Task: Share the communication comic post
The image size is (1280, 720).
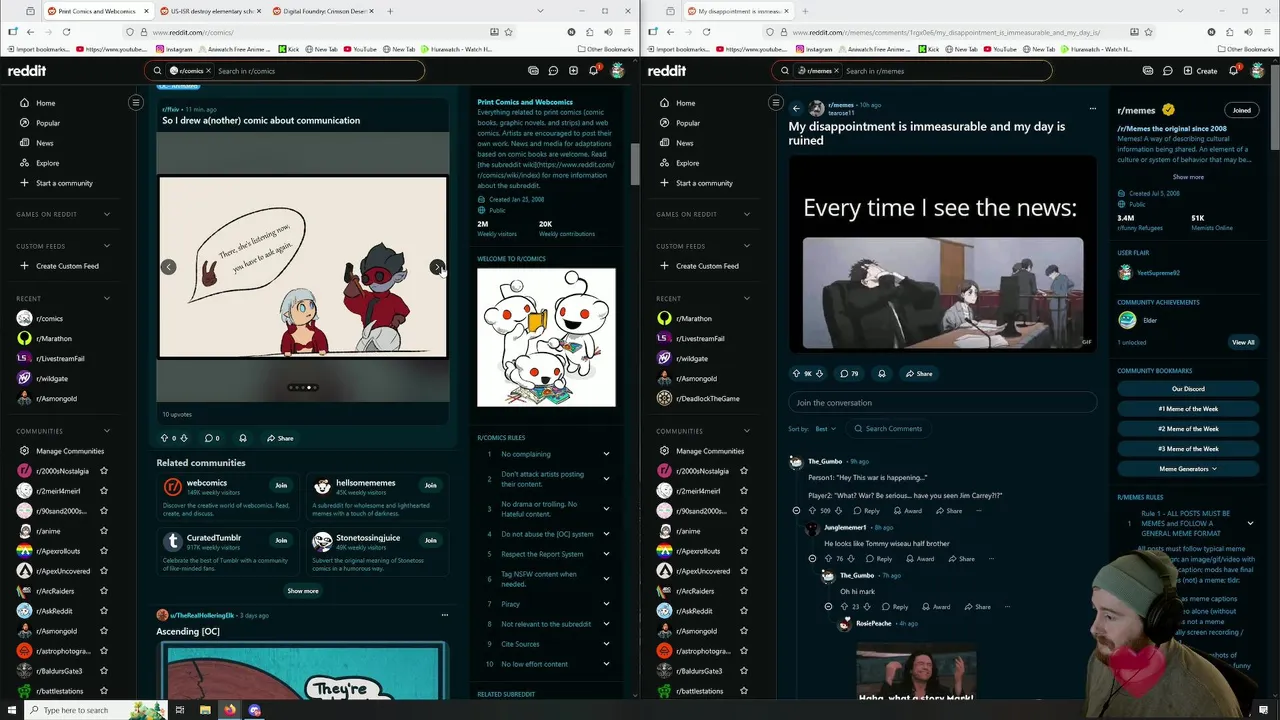Action: pyautogui.click(x=280, y=438)
